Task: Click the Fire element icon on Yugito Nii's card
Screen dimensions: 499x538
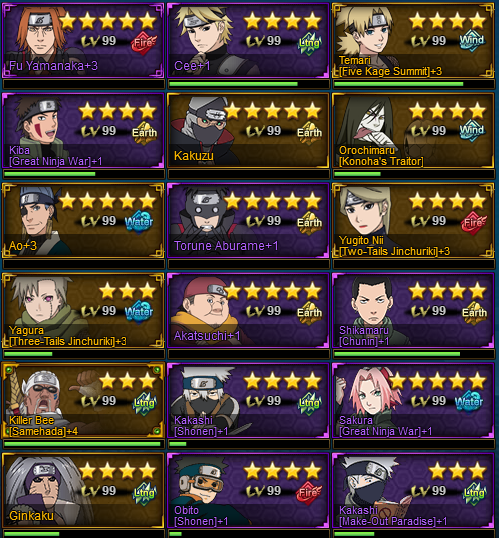Action: (474, 223)
